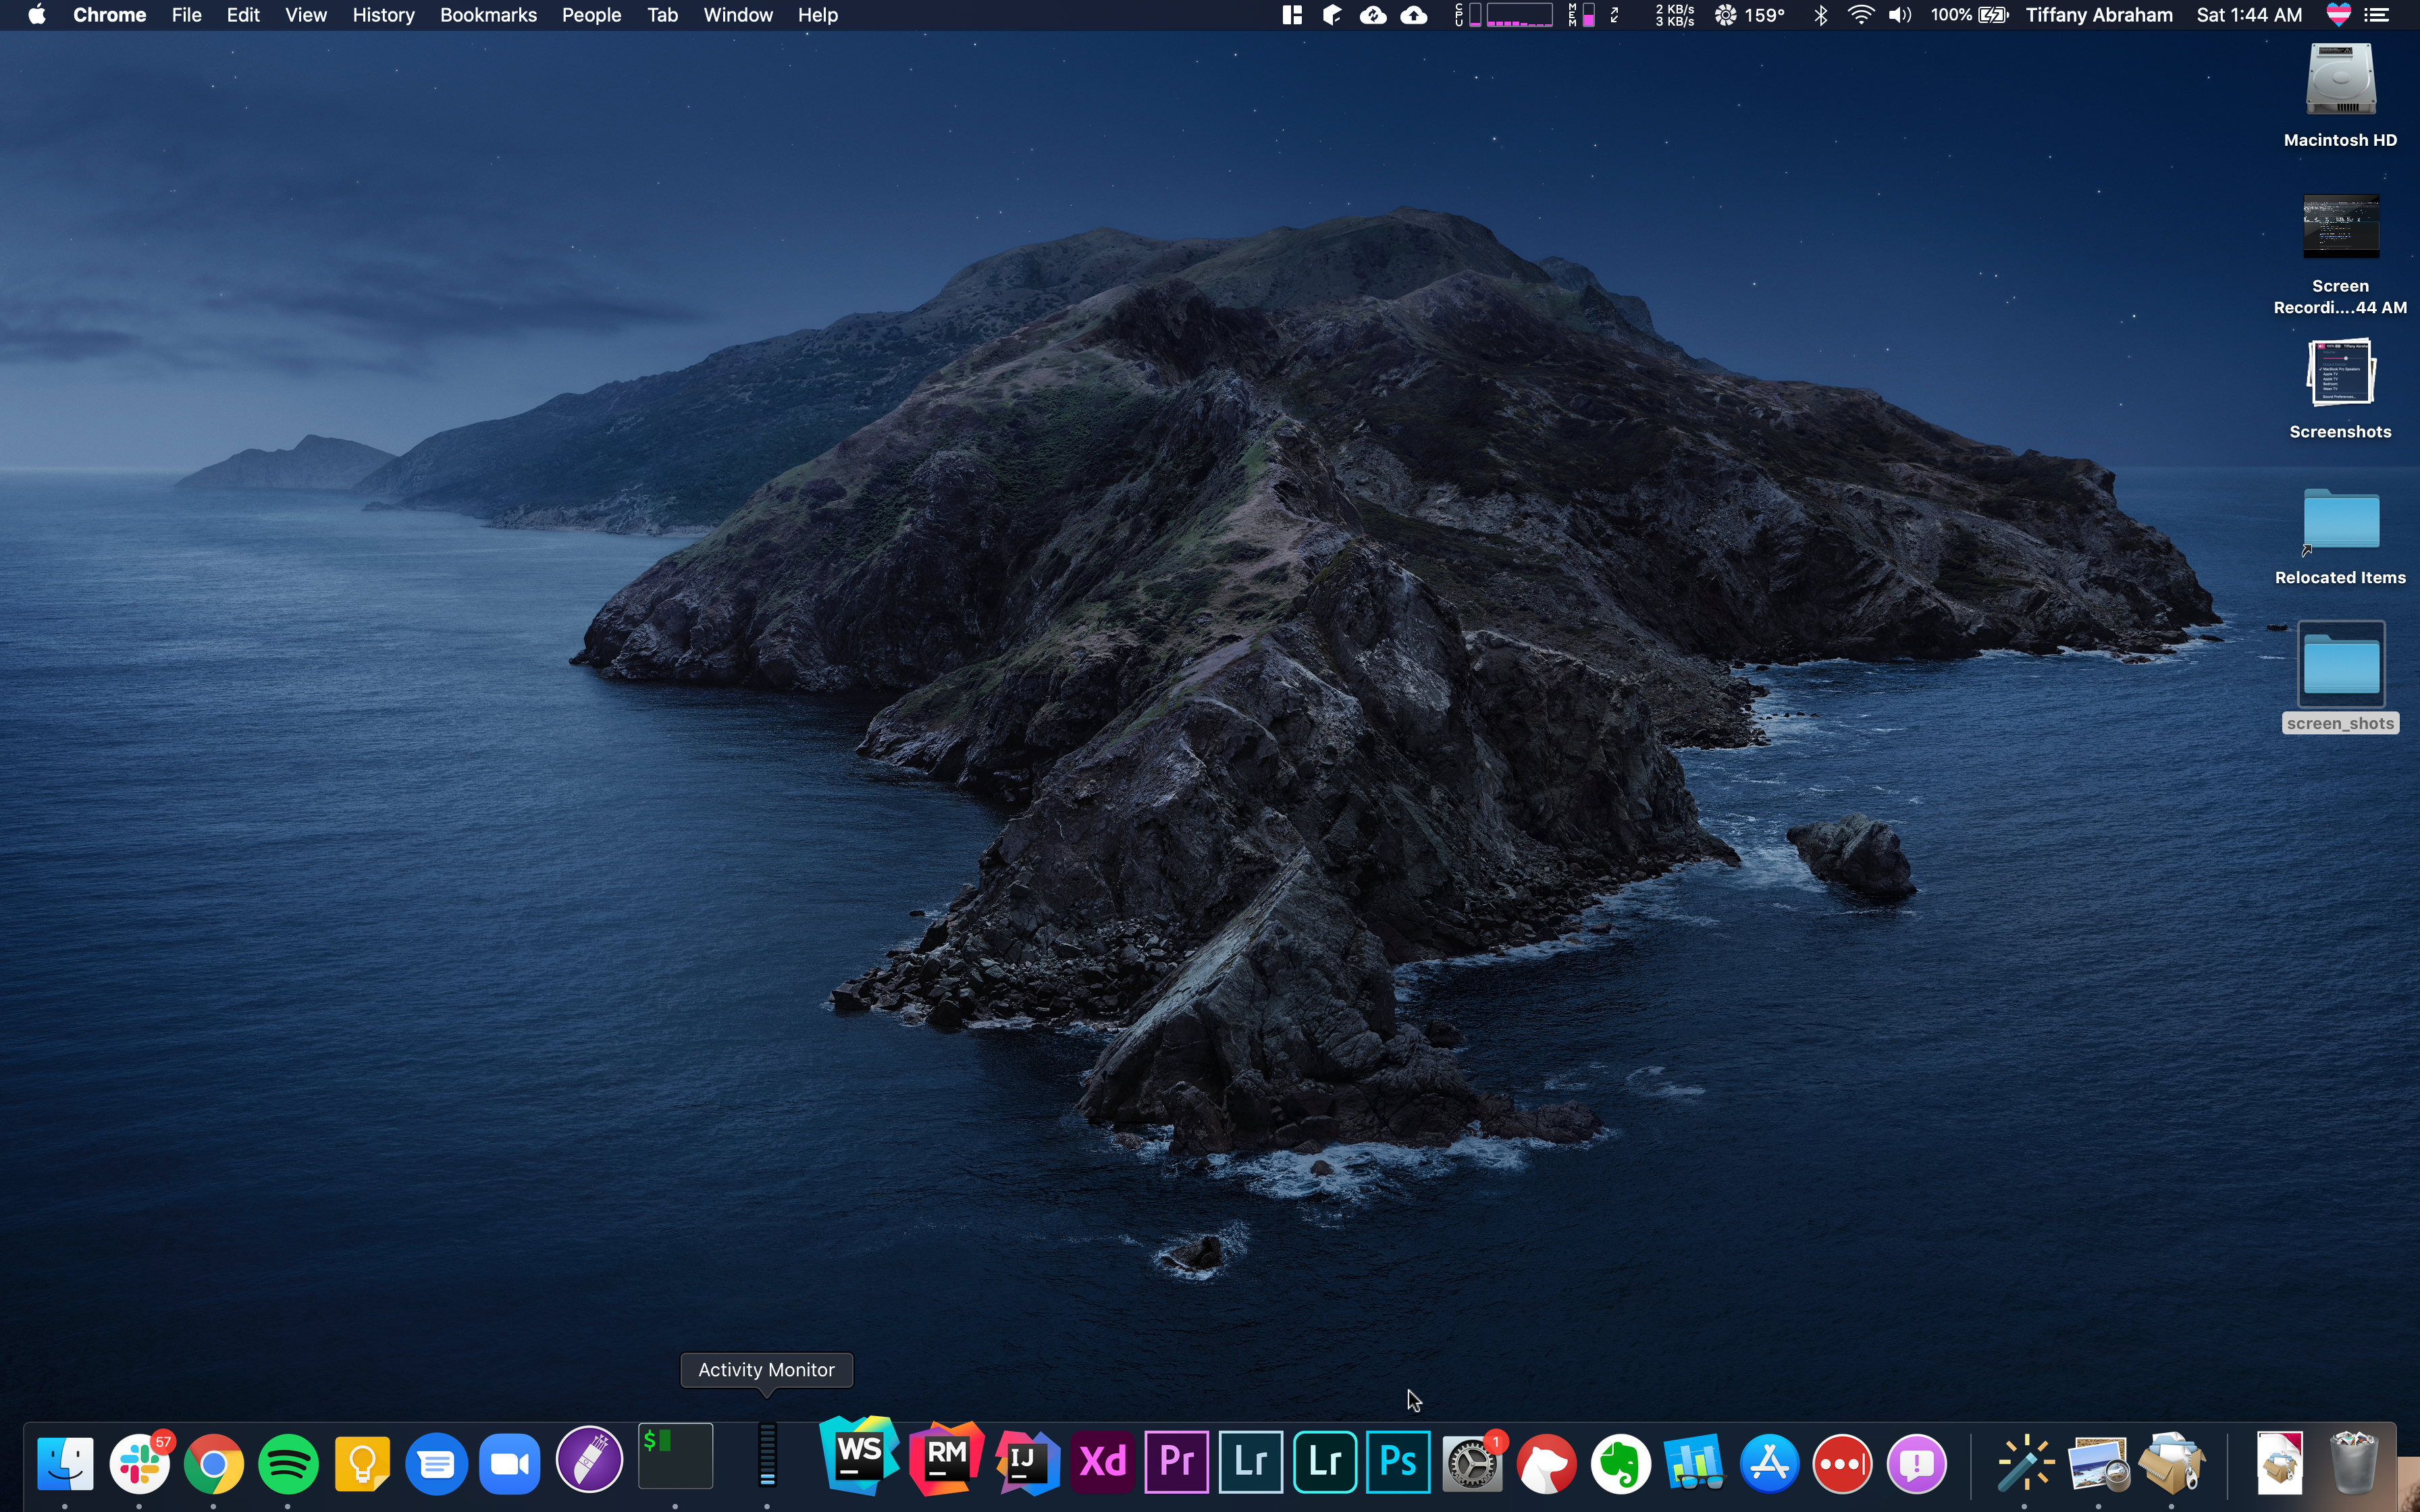Open Photoshop from the dock
This screenshot has width=2420, height=1512.
pyautogui.click(x=1398, y=1462)
